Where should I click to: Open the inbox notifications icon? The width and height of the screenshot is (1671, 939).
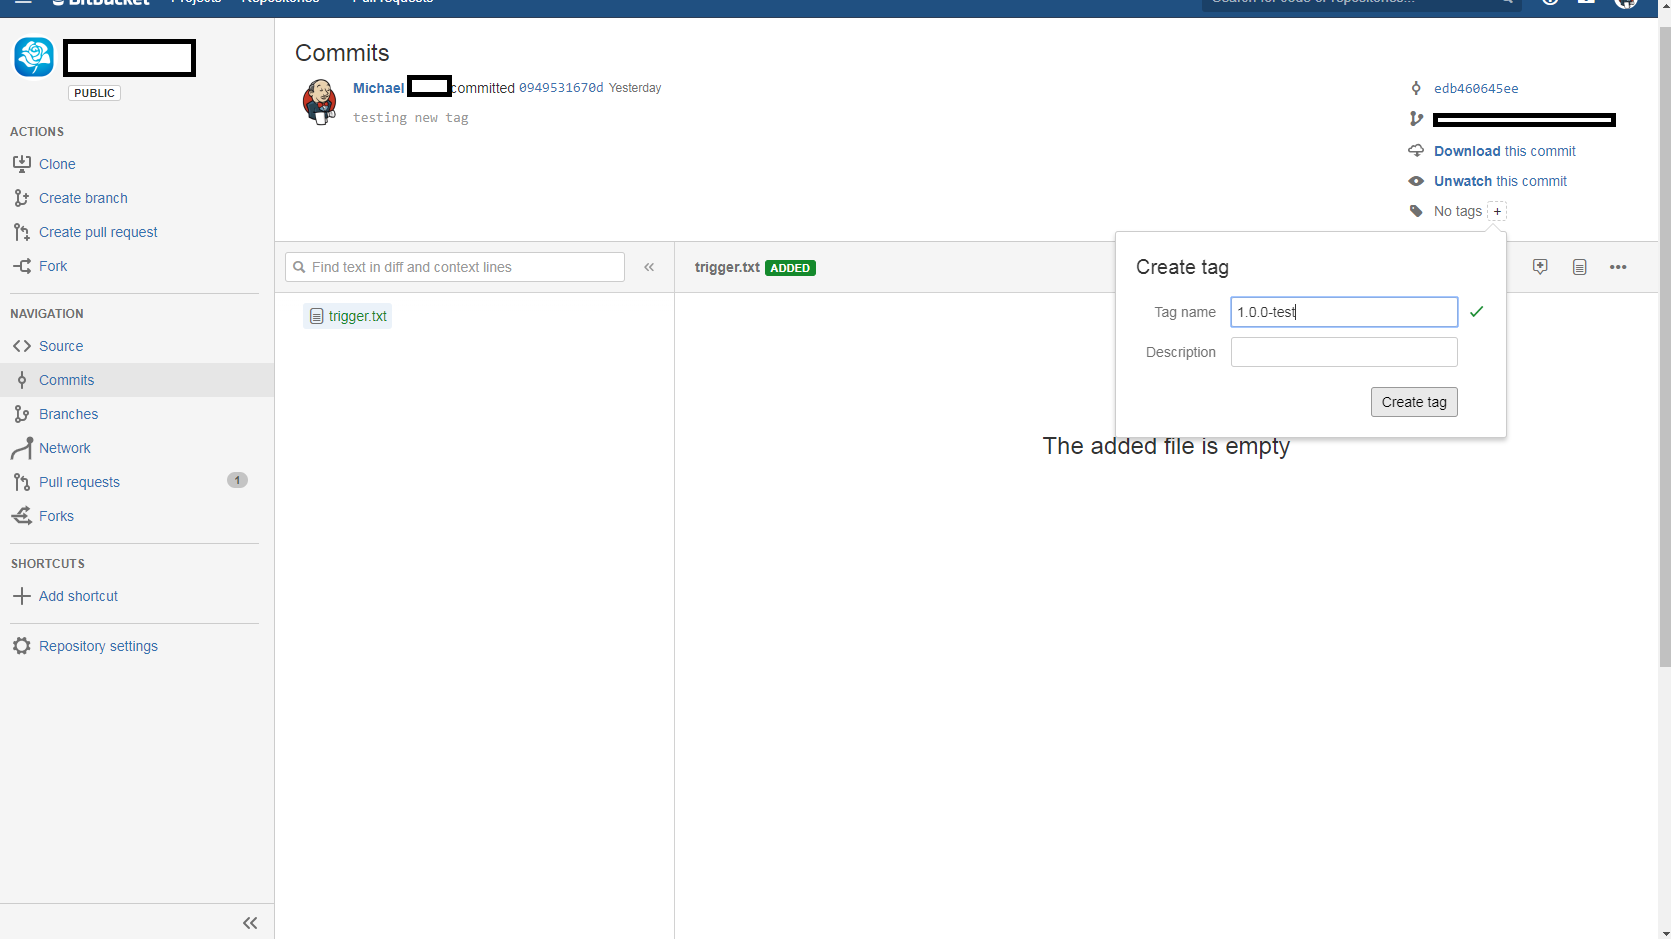[1586, 3]
